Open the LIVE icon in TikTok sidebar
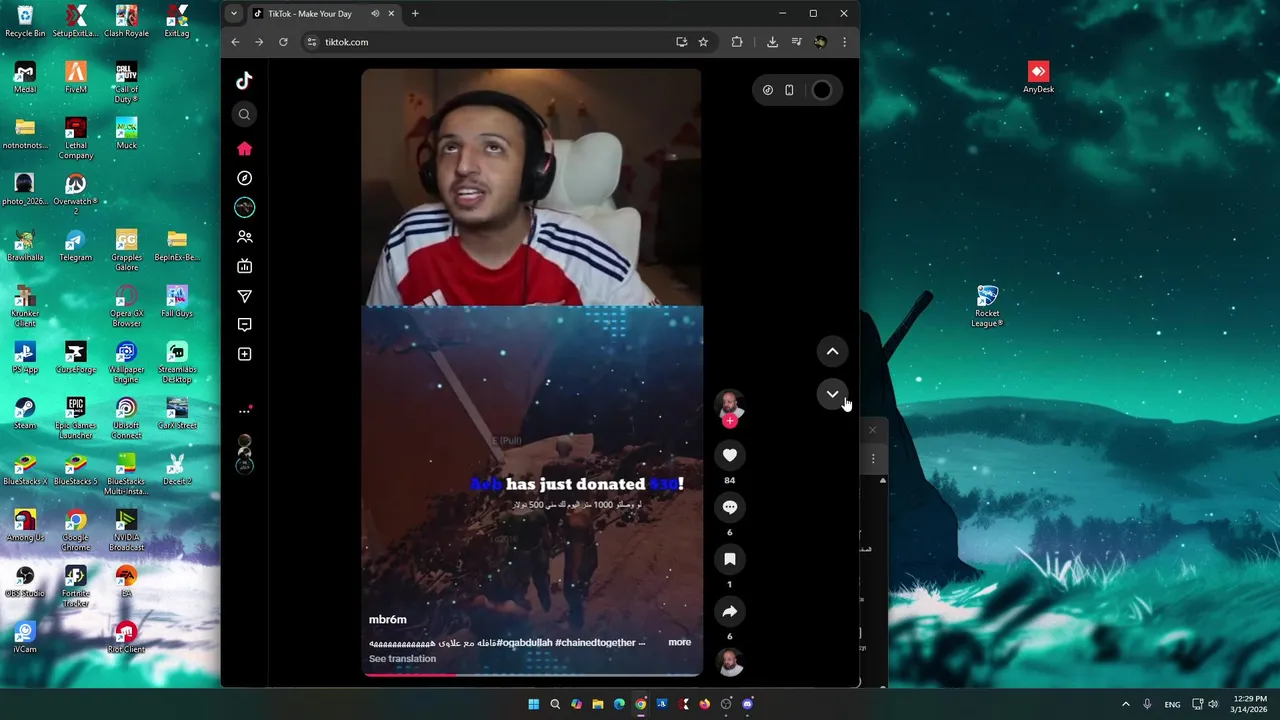The height and width of the screenshot is (720, 1280). click(x=244, y=266)
